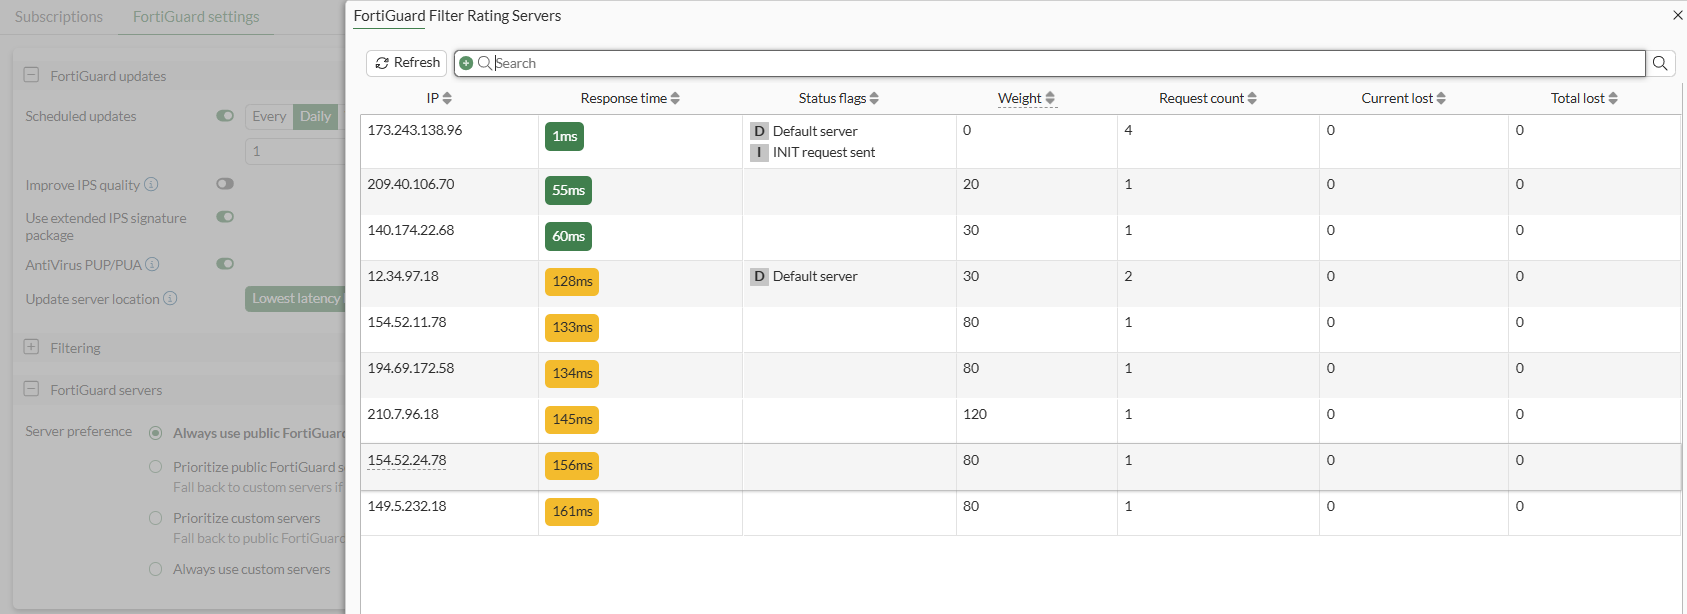The image size is (1687, 614).
Task: Enable Improve IPS quality toggle
Action: 225,184
